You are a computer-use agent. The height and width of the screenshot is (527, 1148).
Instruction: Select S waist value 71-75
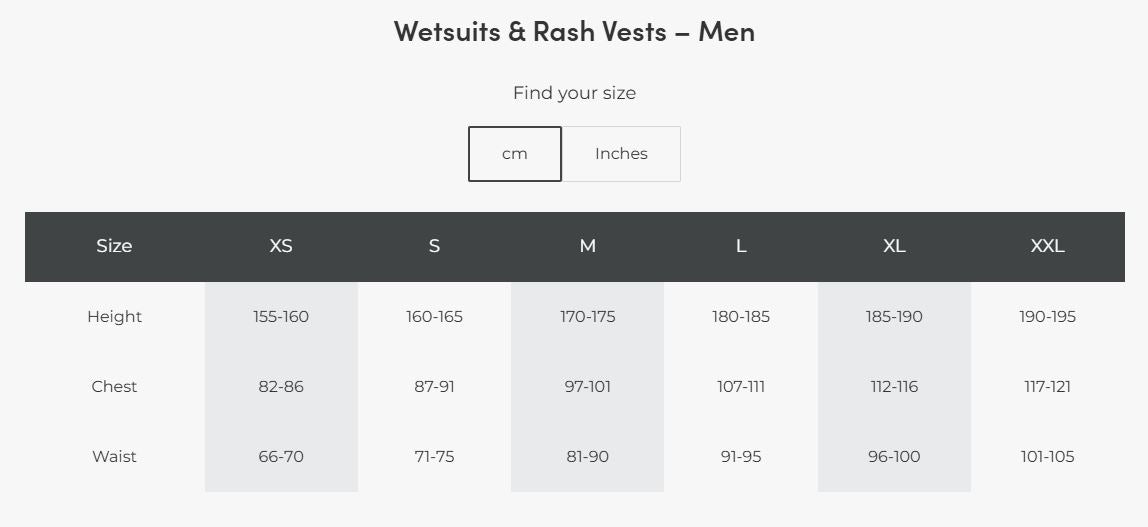click(434, 457)
